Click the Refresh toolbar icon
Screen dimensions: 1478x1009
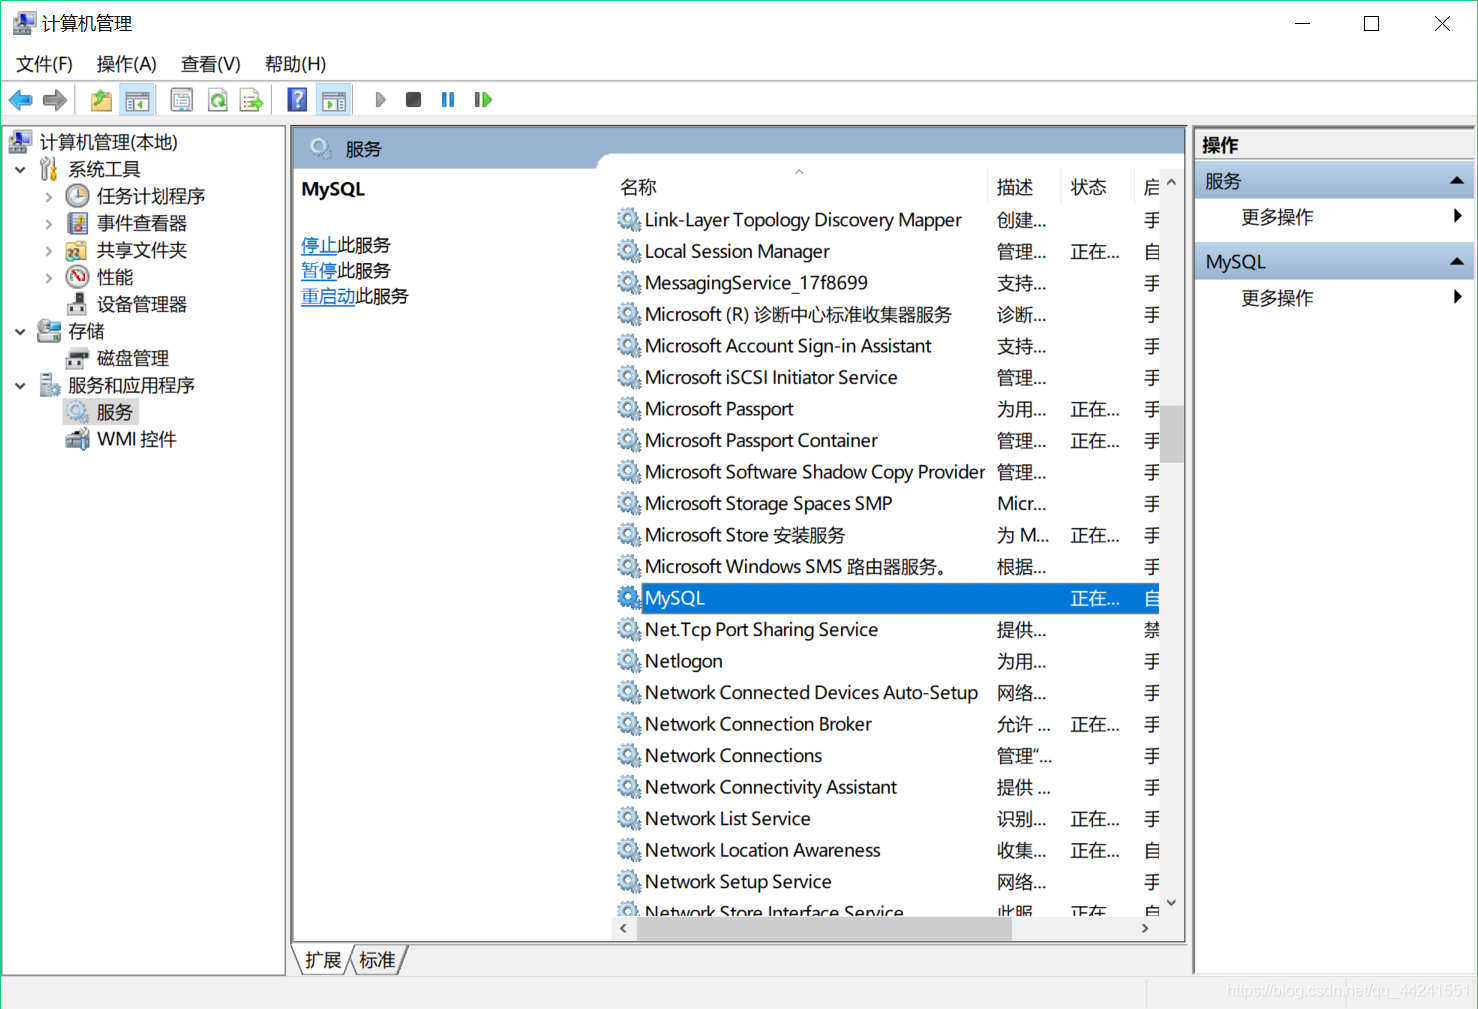(x=217, y=100)
